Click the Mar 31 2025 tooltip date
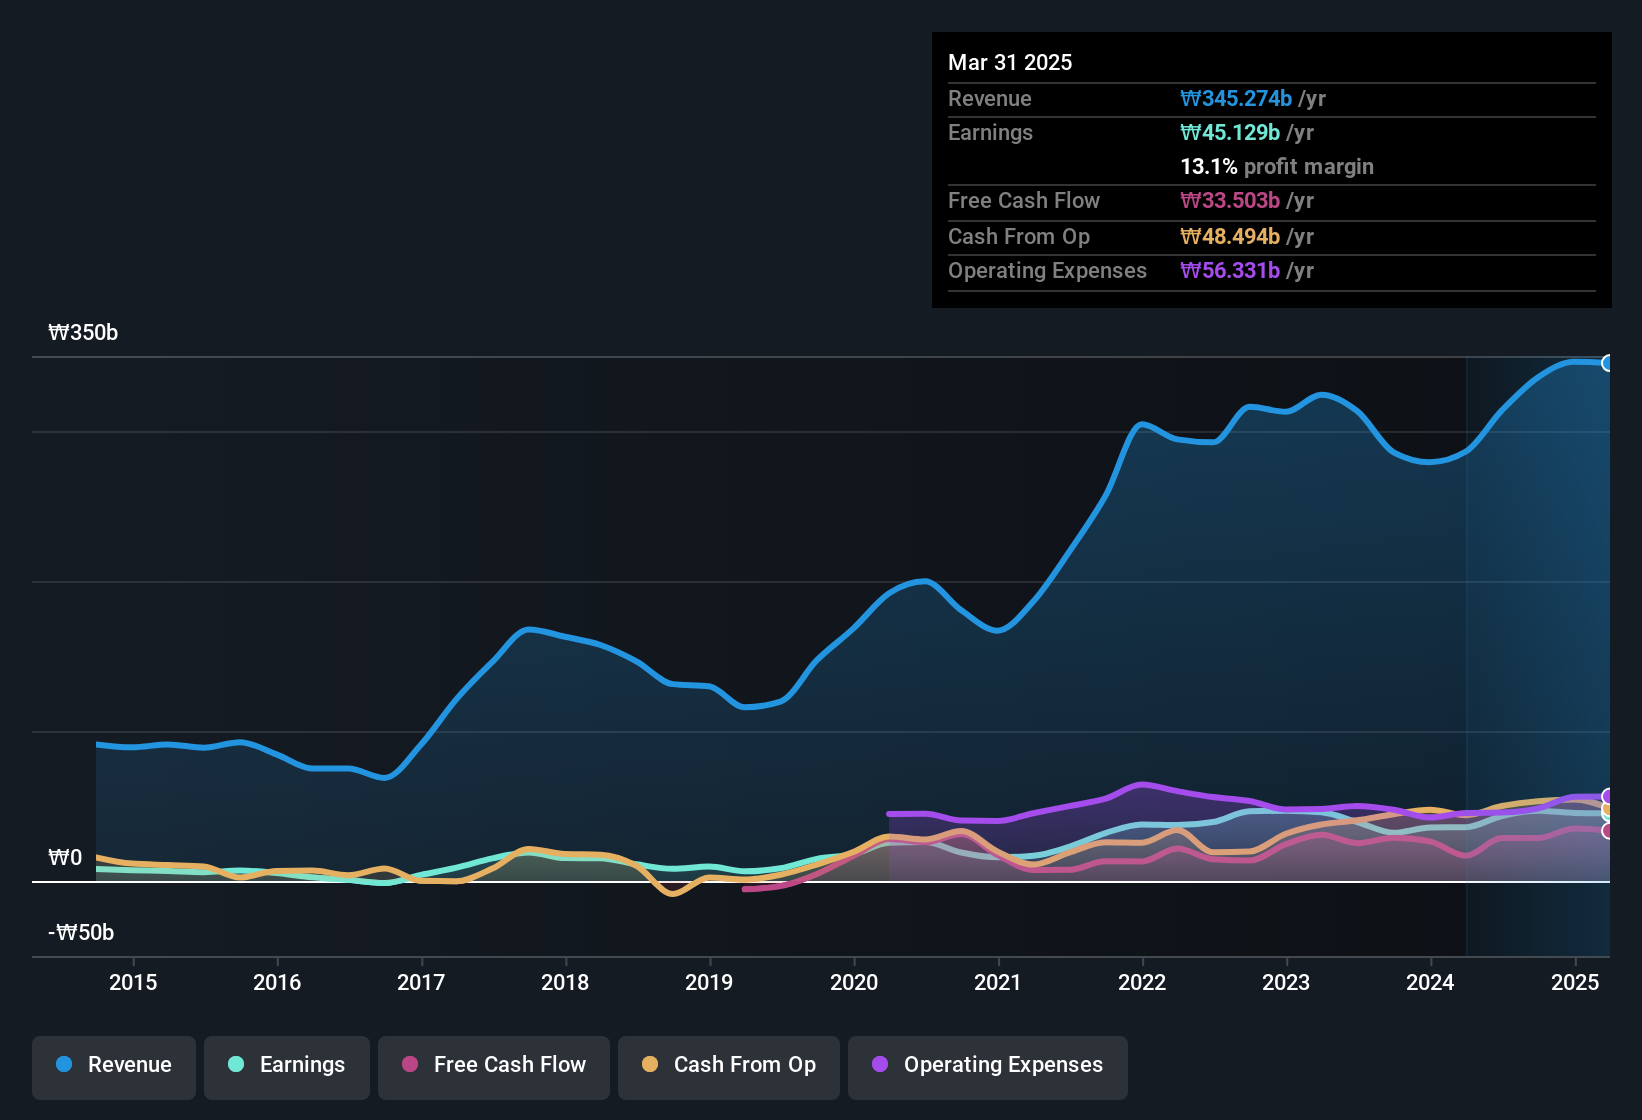Screen dimensions: 1642x1120 [x=1010, y=62]
